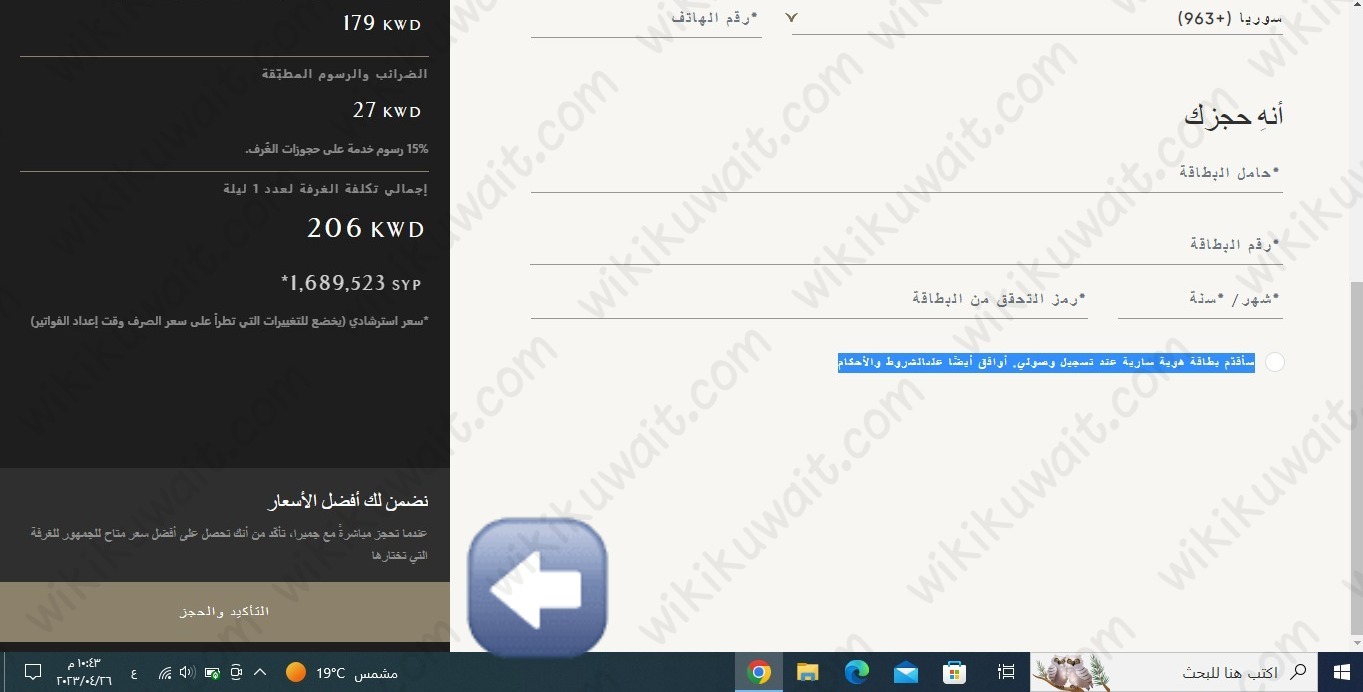Click the رقم الهاتف phone number field
Image resolution: width=1363 pixels, height=692 pixels.
646,18
